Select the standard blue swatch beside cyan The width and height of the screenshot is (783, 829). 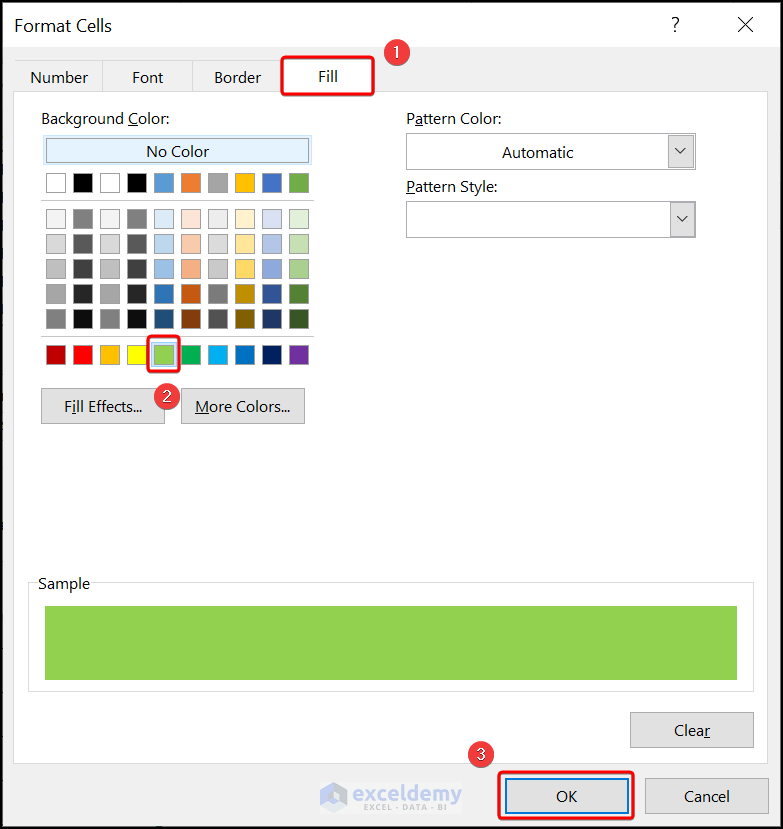[245, 355]
